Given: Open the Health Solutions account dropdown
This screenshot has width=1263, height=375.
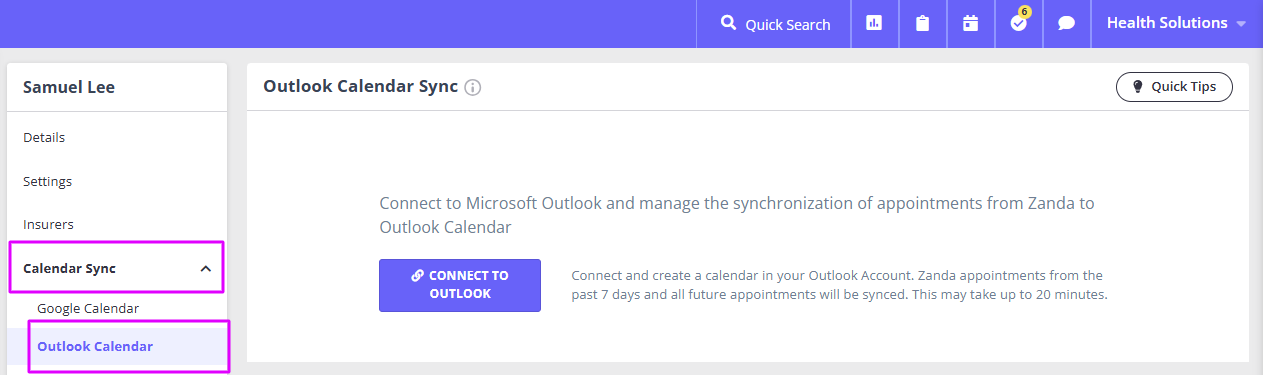Looking at the screenshot, I should (x=1176, y=23).
